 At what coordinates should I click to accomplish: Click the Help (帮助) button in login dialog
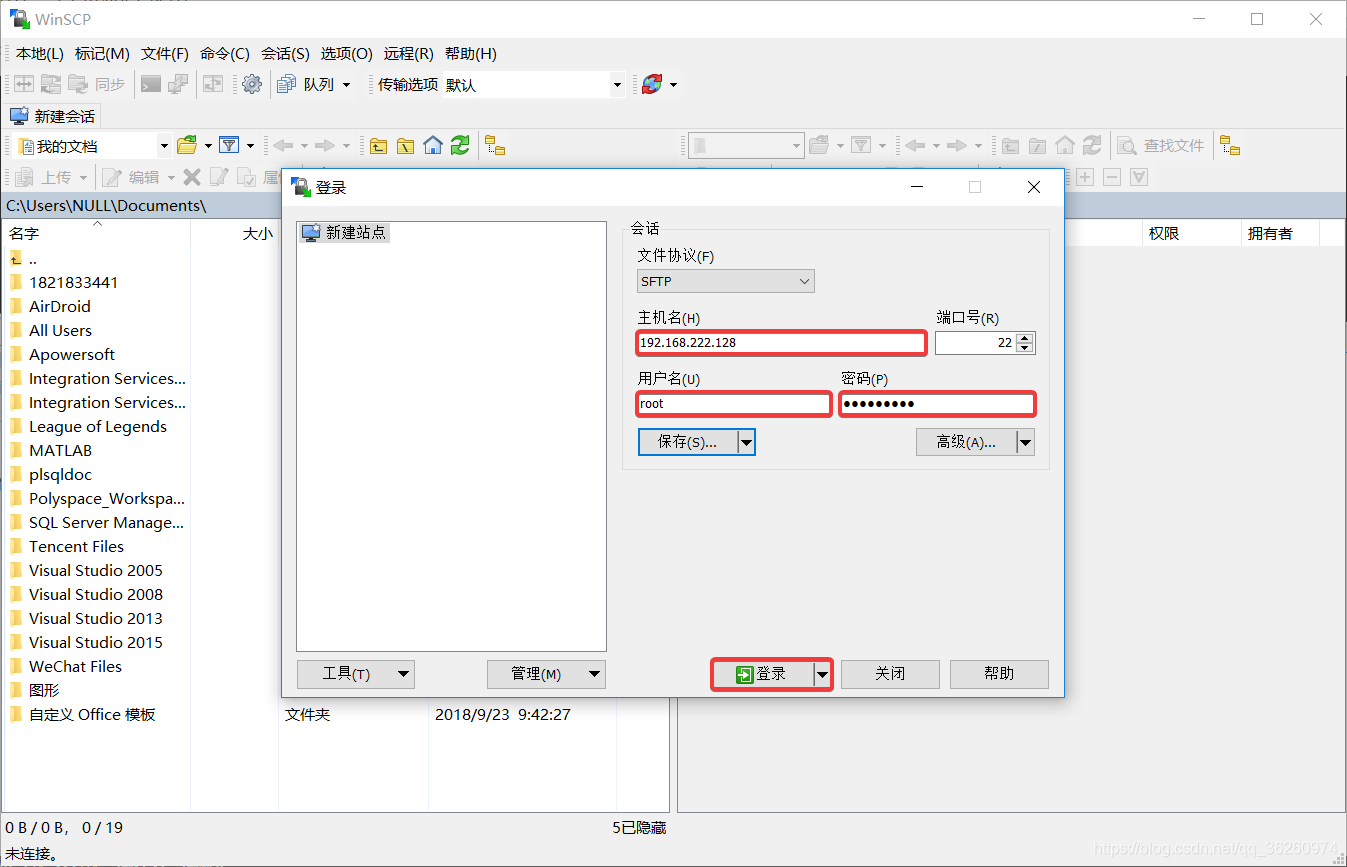point(999,674)
